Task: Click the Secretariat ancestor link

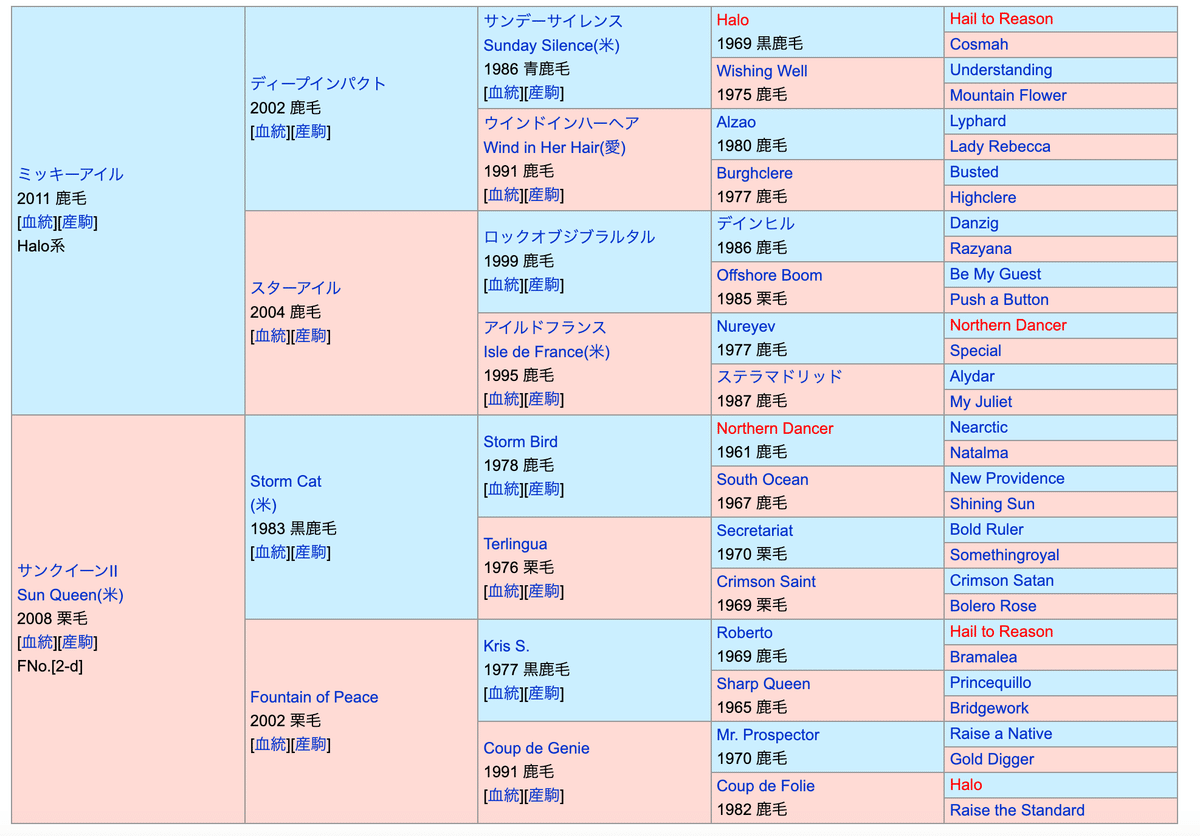Action: 754,530
